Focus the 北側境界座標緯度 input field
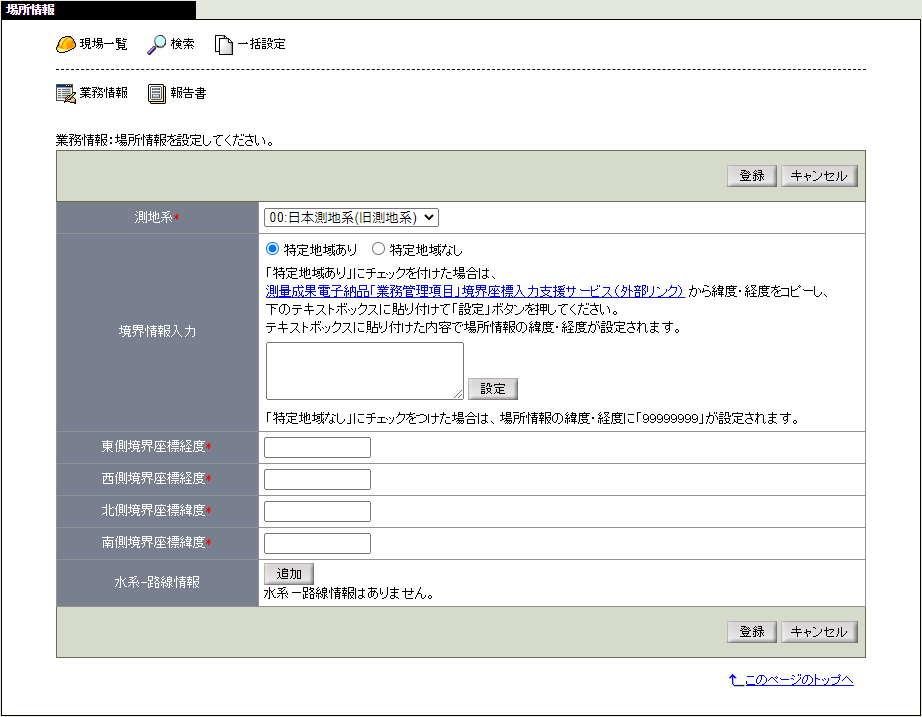 point(318,511)
